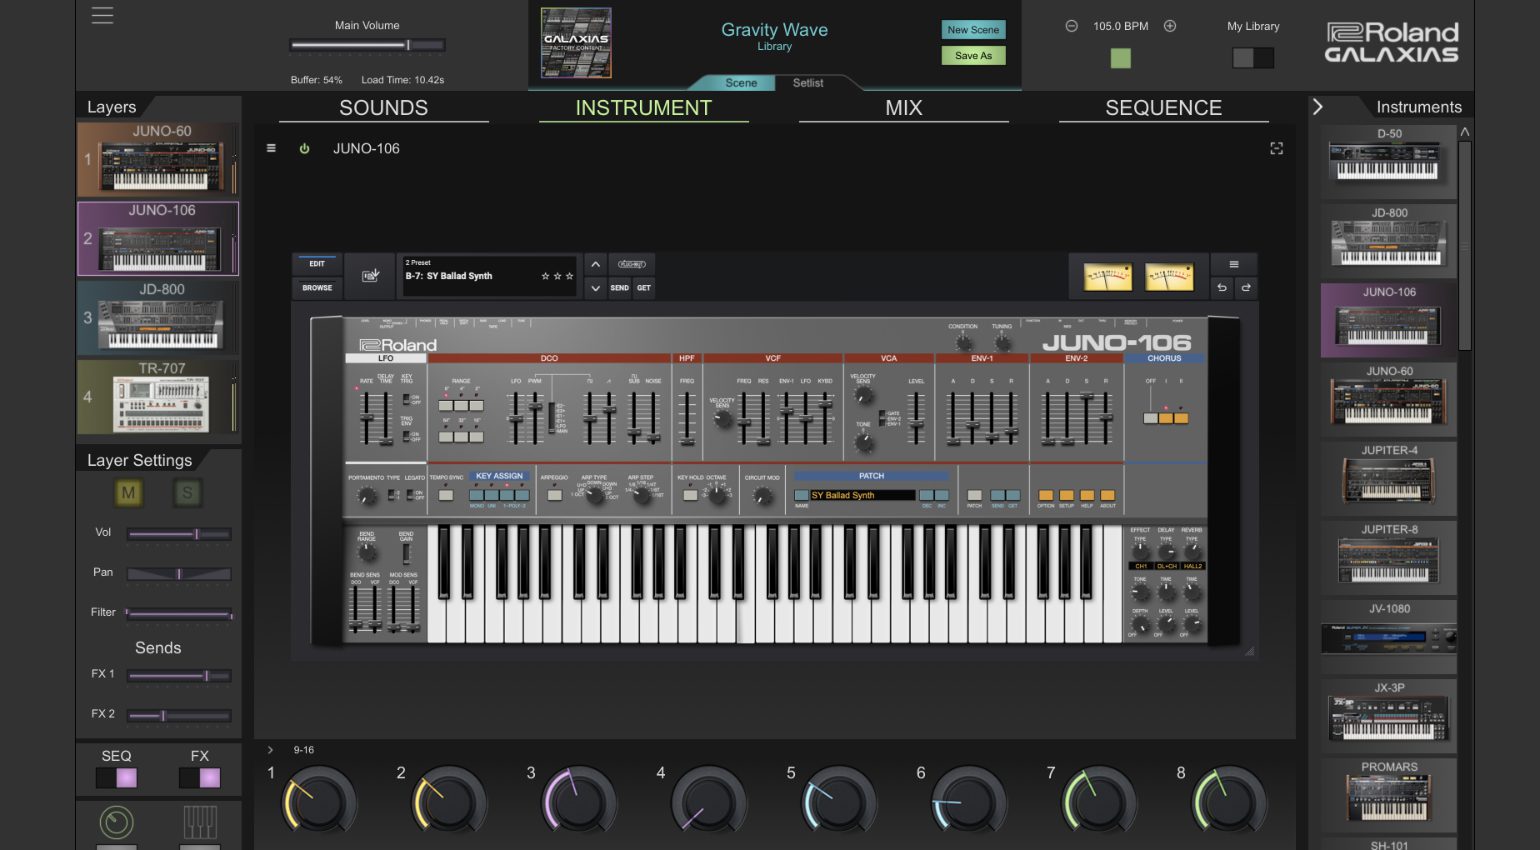Toggle the My Library switch

coord(1253,58)
